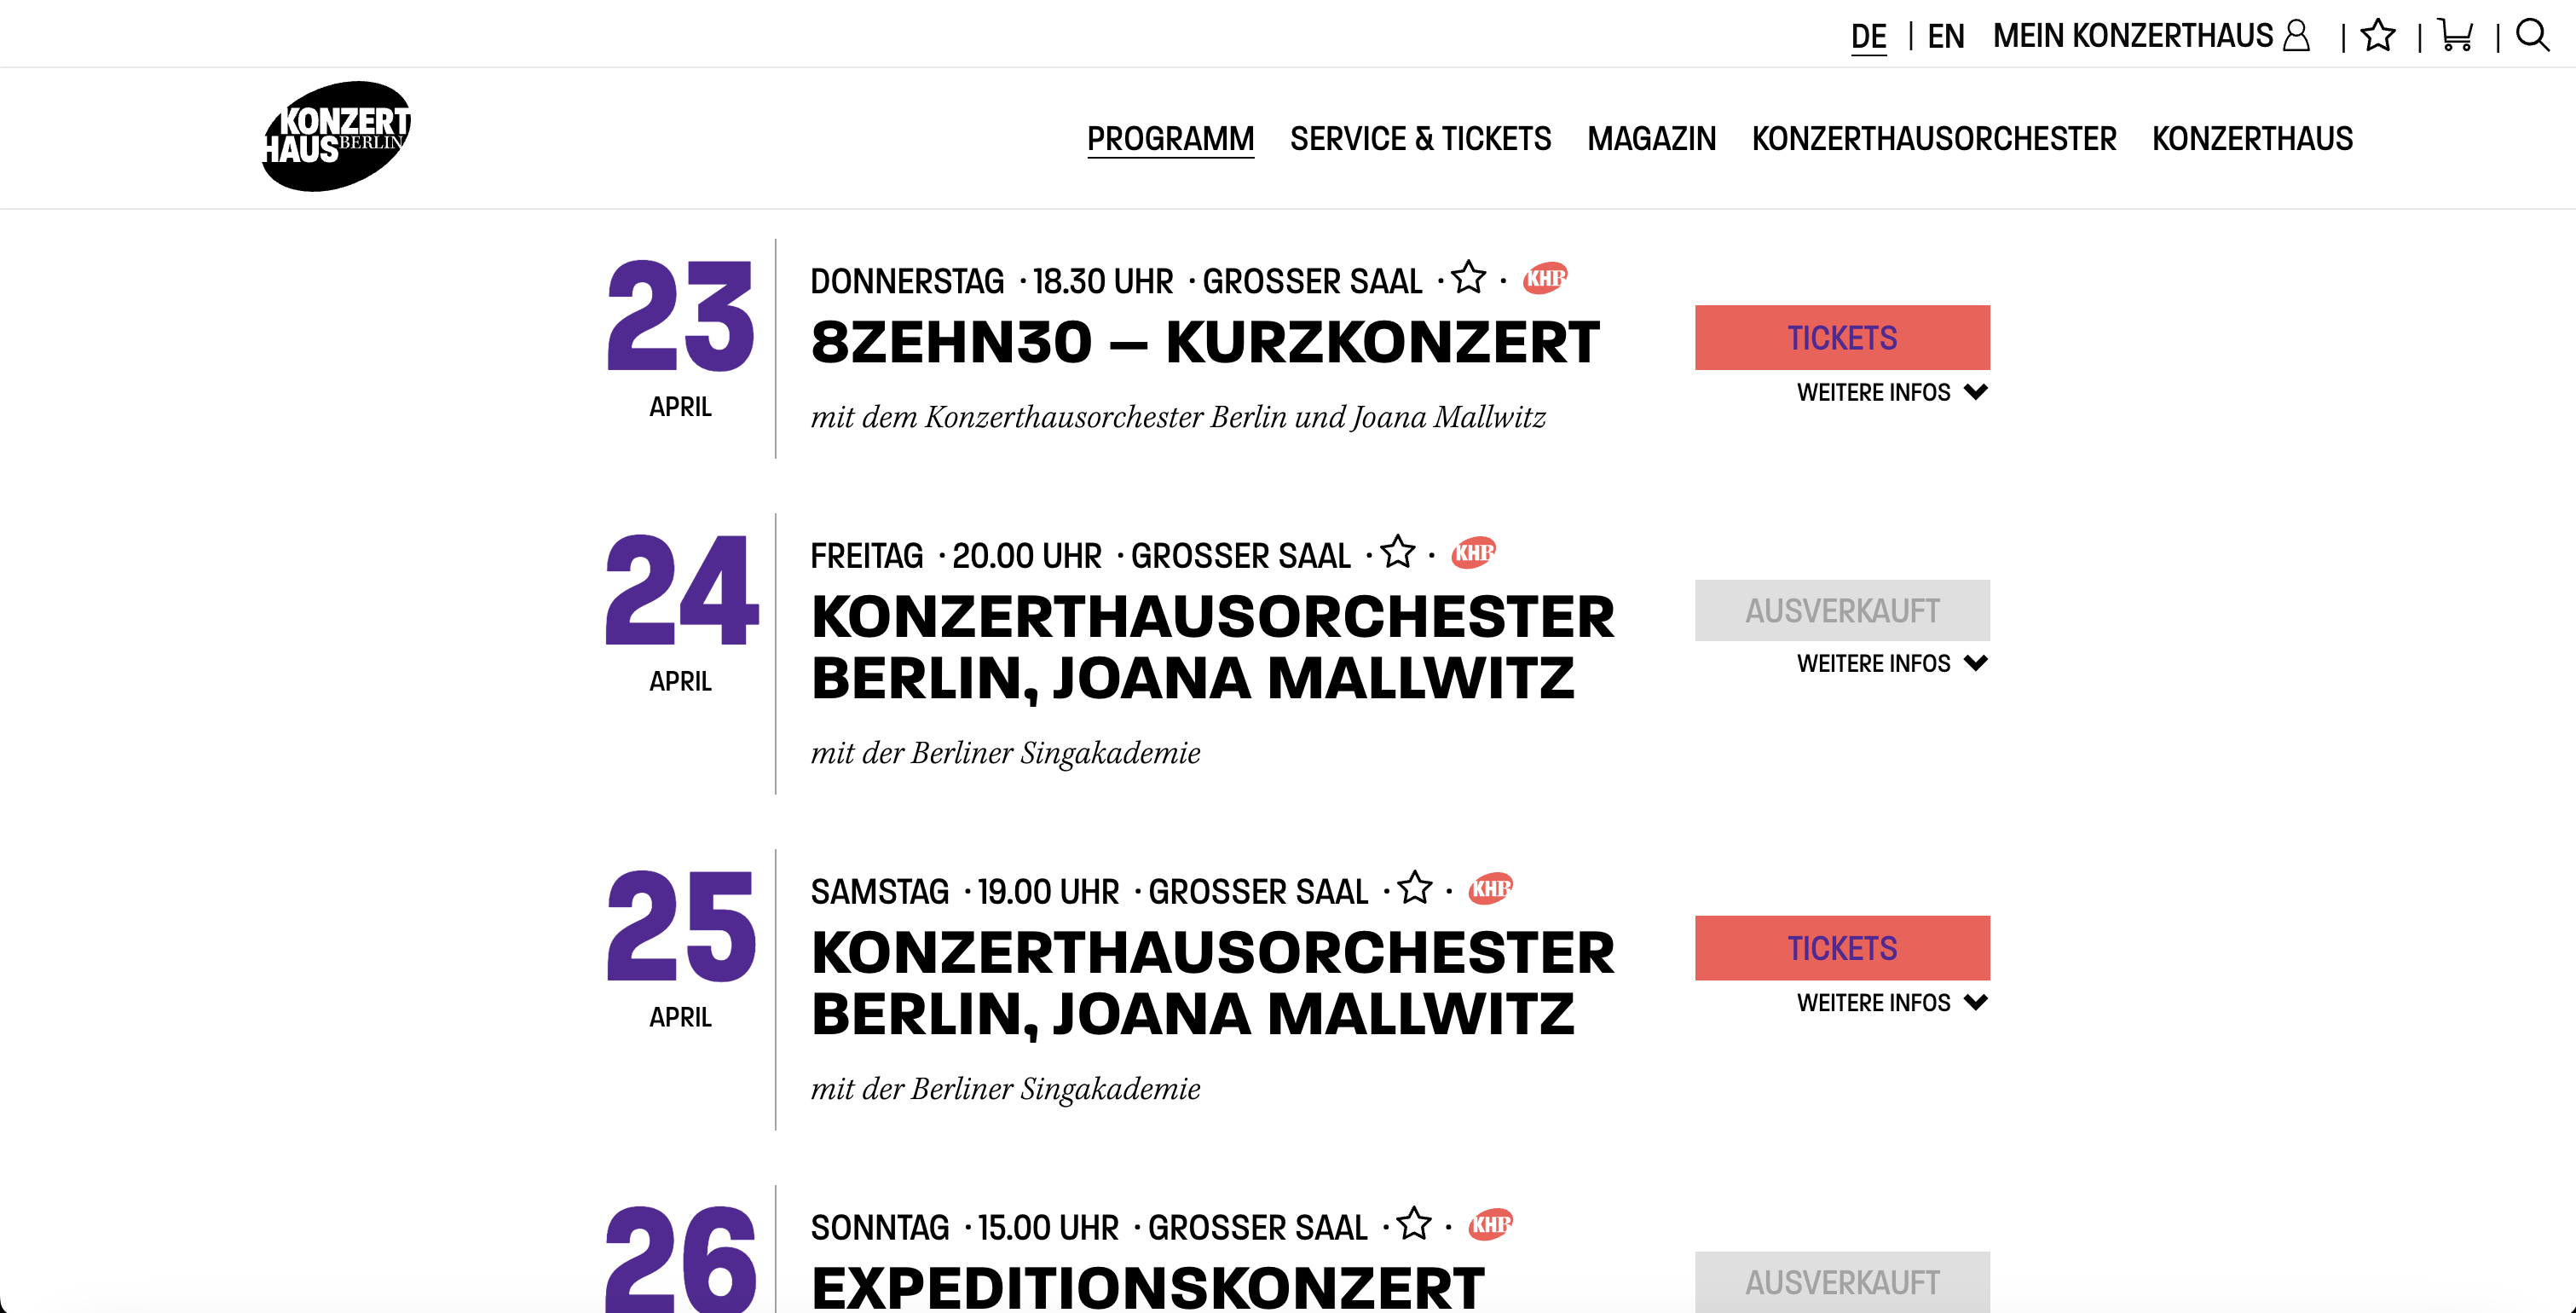Click the Konzerthaus Berlin logo
The height and width of the screenshot is (1313, 2576).
coord(336,136)
